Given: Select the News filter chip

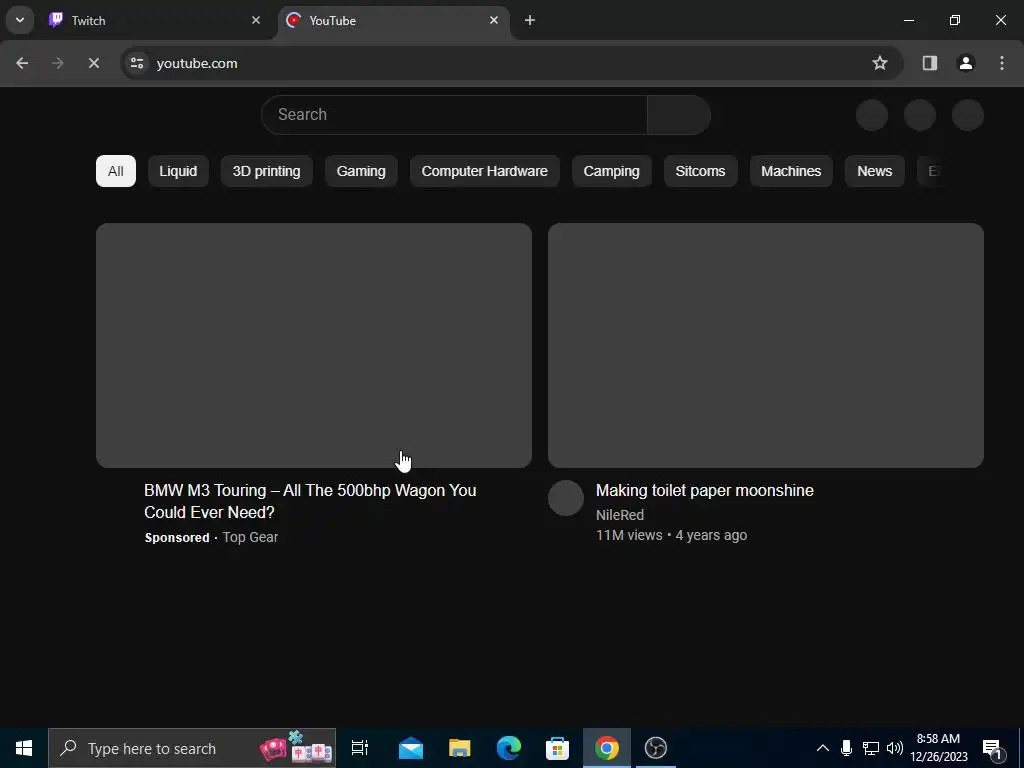Looking at the screenshot, I should tap(874, 171).
